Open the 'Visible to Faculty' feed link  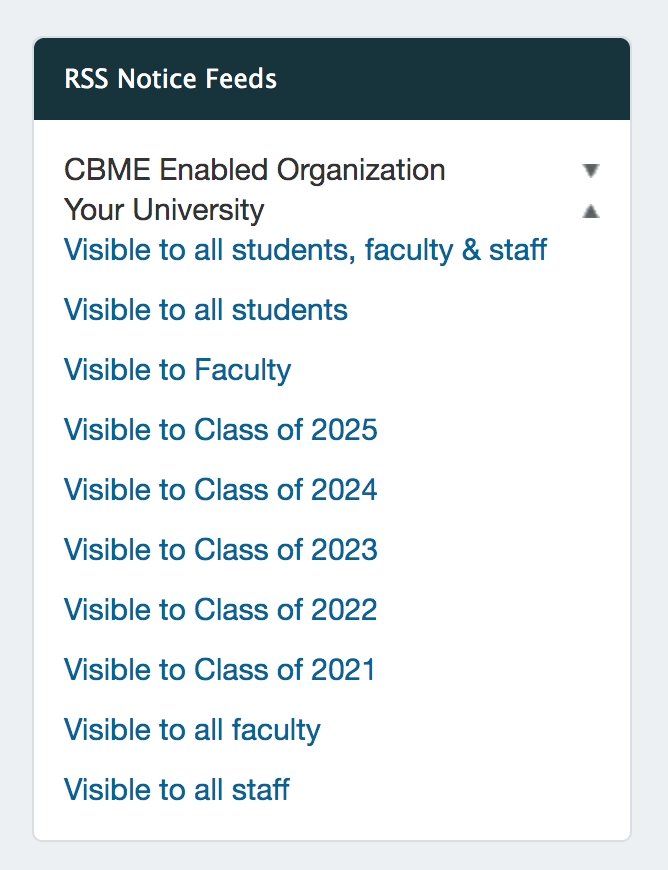tap(177, 370)
